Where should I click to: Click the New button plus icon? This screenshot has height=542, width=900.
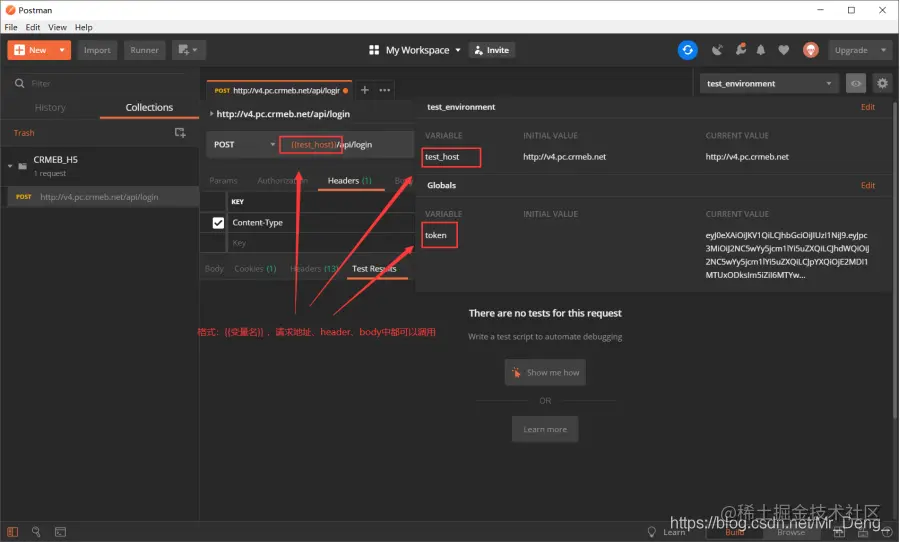click(x=20, y=50)
